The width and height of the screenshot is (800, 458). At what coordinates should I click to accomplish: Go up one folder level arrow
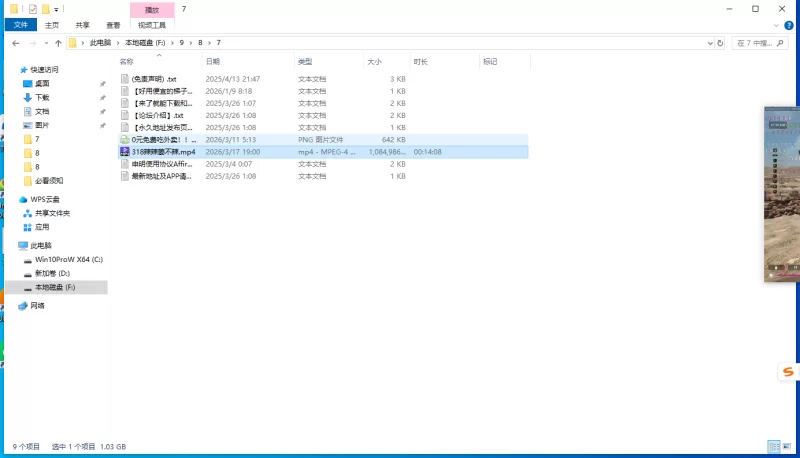pyautogui.click(x=58, y=43)
